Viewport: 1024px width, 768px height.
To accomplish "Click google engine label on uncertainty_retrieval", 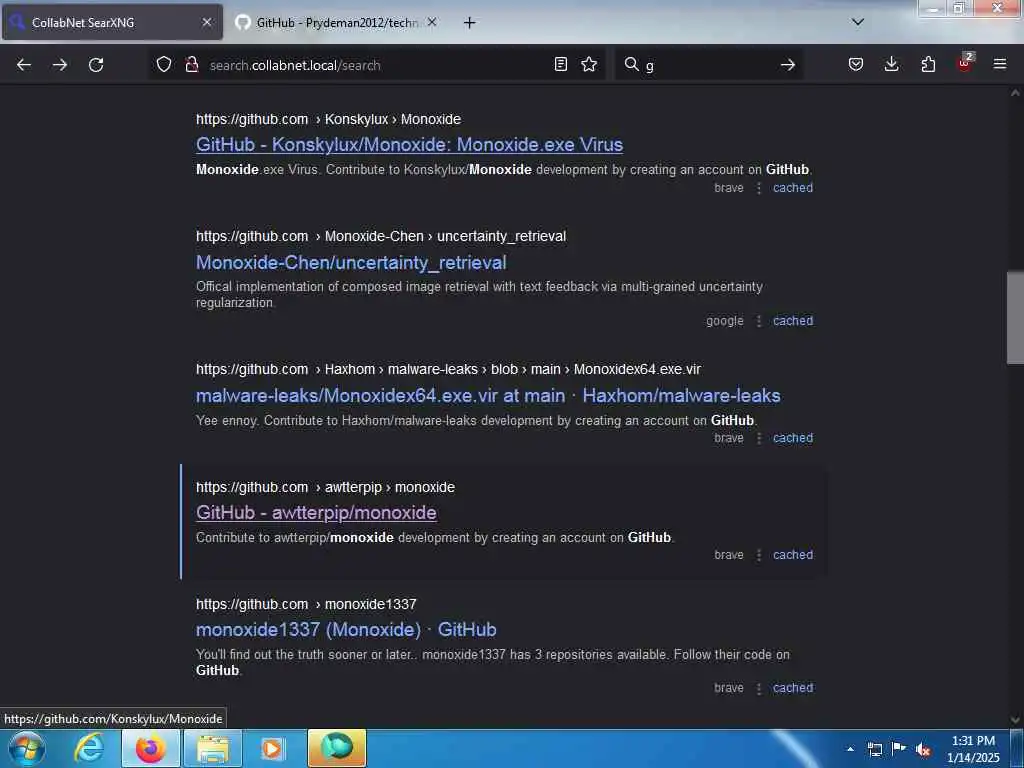I will [724, 321].
